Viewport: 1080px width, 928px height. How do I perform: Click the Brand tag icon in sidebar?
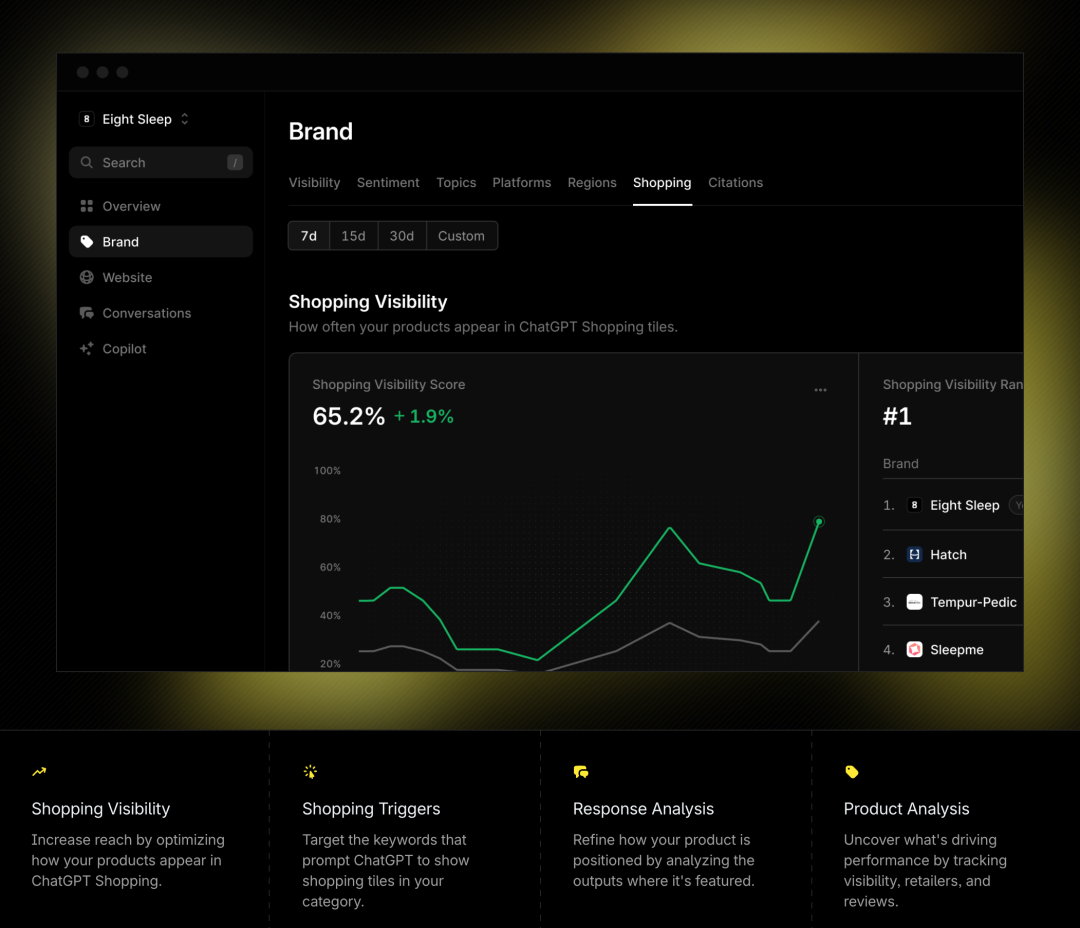[87, 242]
